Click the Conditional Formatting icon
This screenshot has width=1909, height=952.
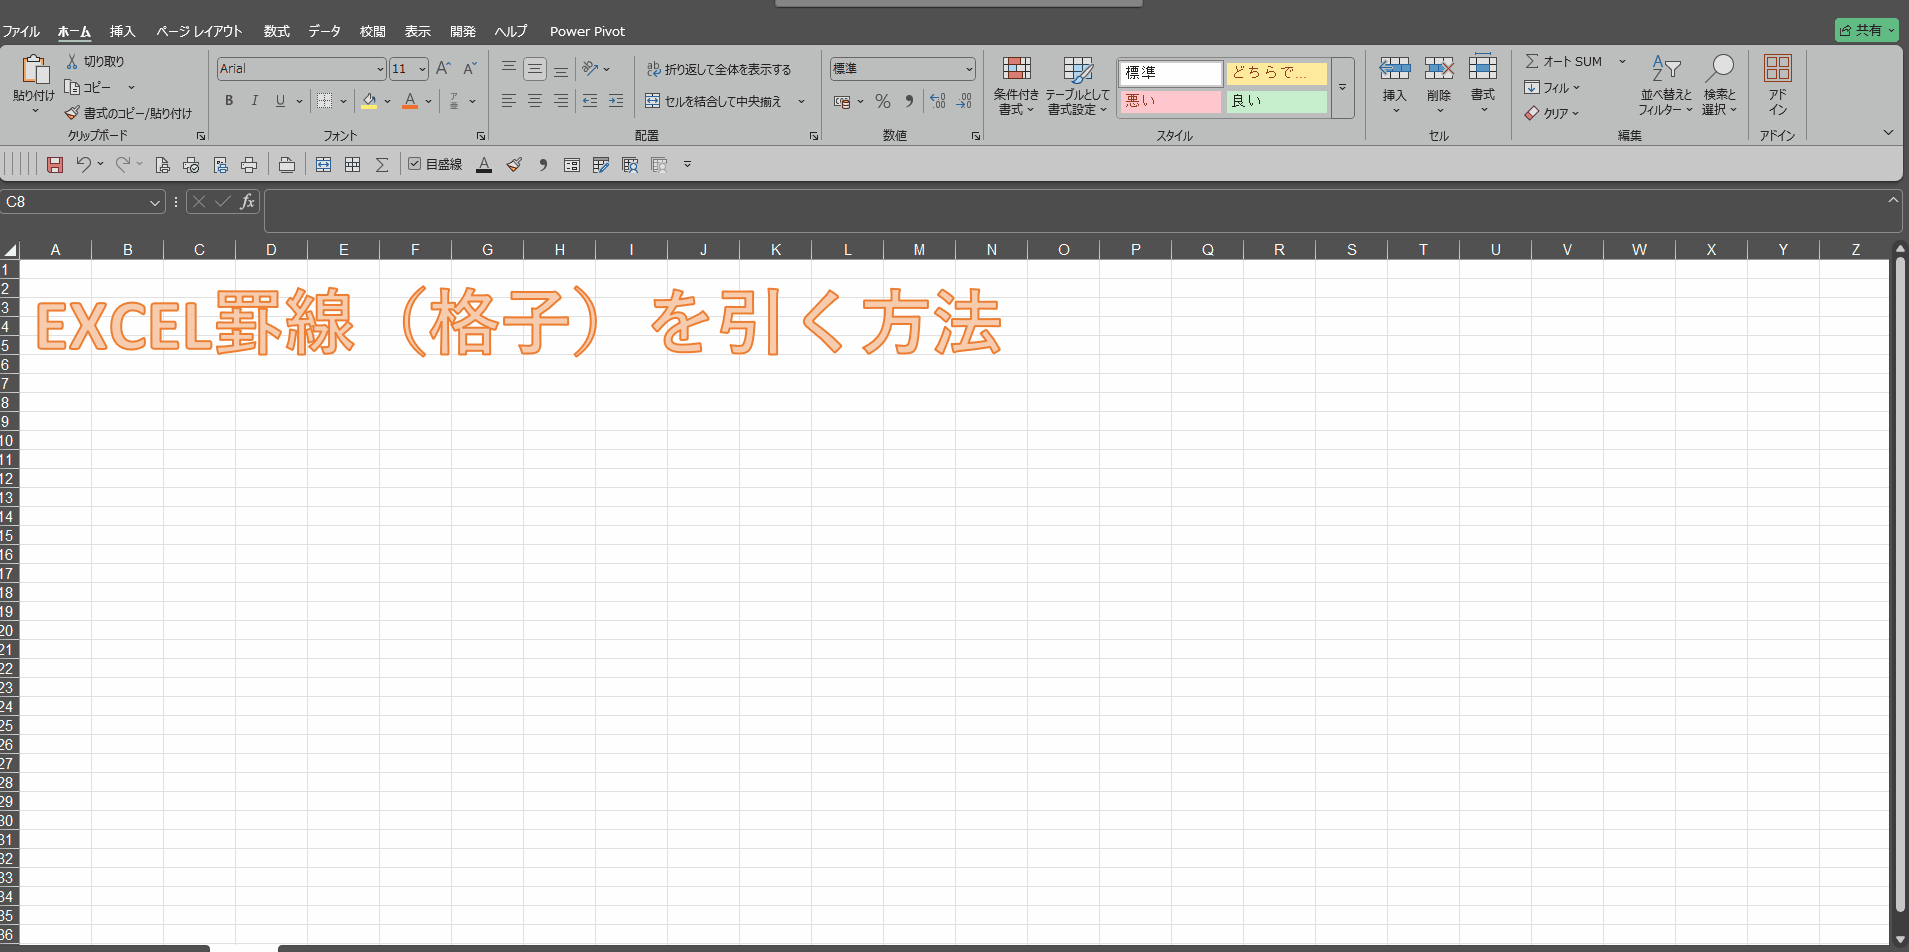[1016, 69]
